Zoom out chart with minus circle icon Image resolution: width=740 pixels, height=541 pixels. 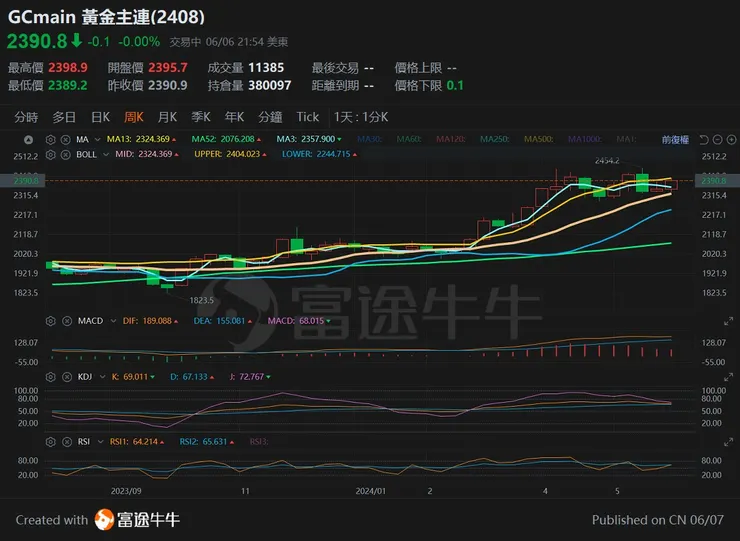pyautogui.click(x=717, y=140)
